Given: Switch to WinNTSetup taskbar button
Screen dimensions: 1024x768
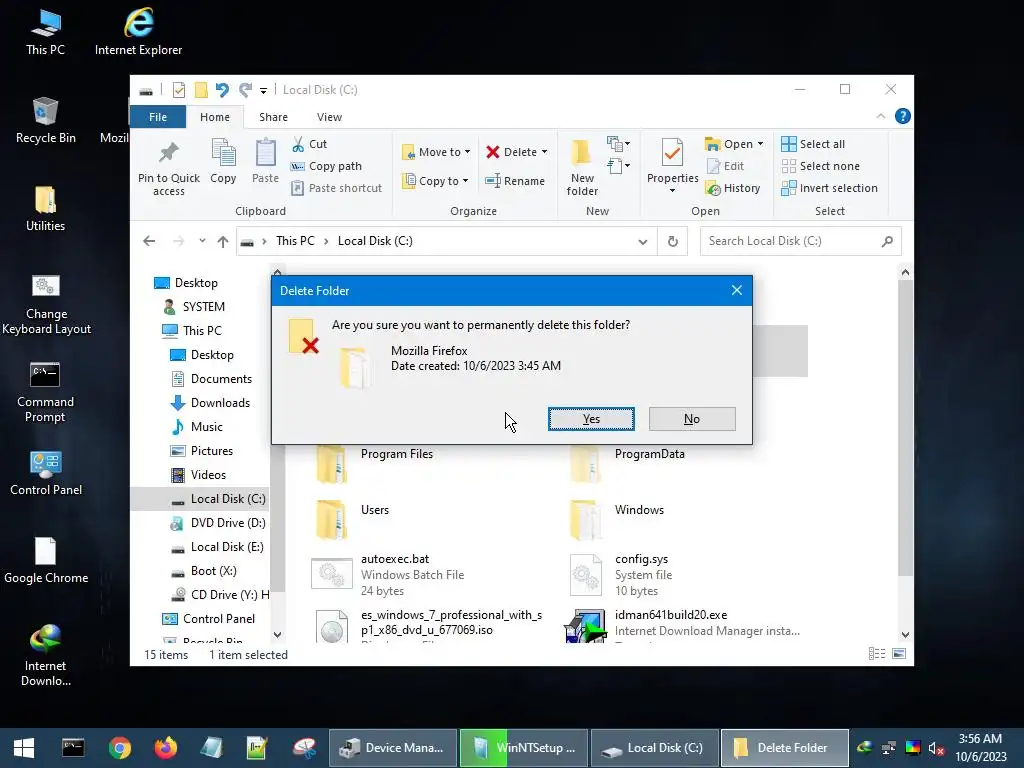Looking at the screenshot, I should pyautogui.click(x=524, y=748).
